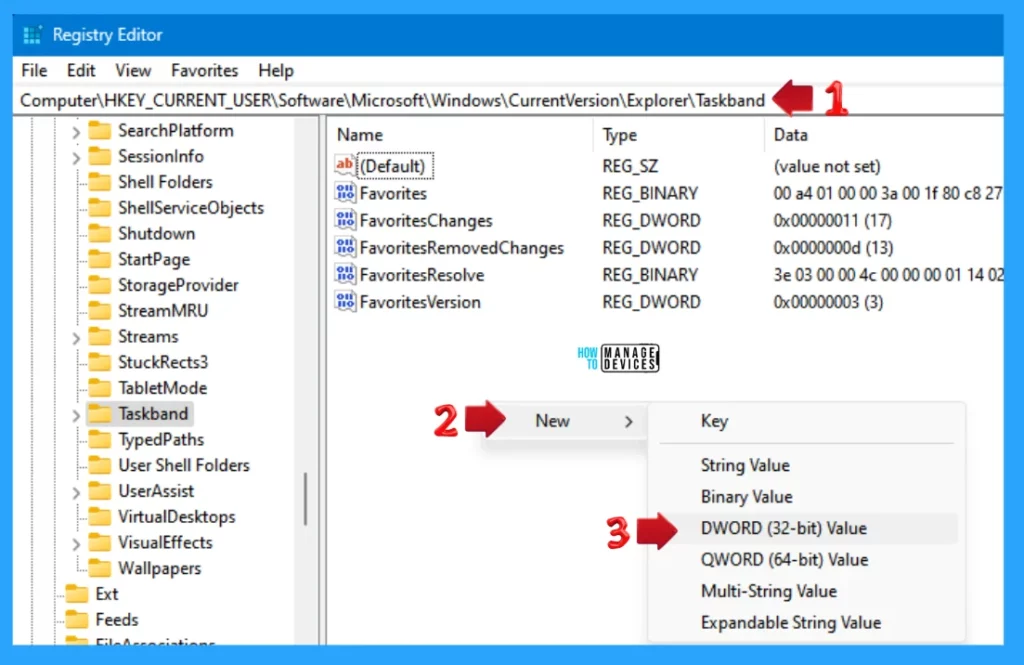Select the (Default) string value icon
Screen dimensions: 1024x665
(345, 165)
